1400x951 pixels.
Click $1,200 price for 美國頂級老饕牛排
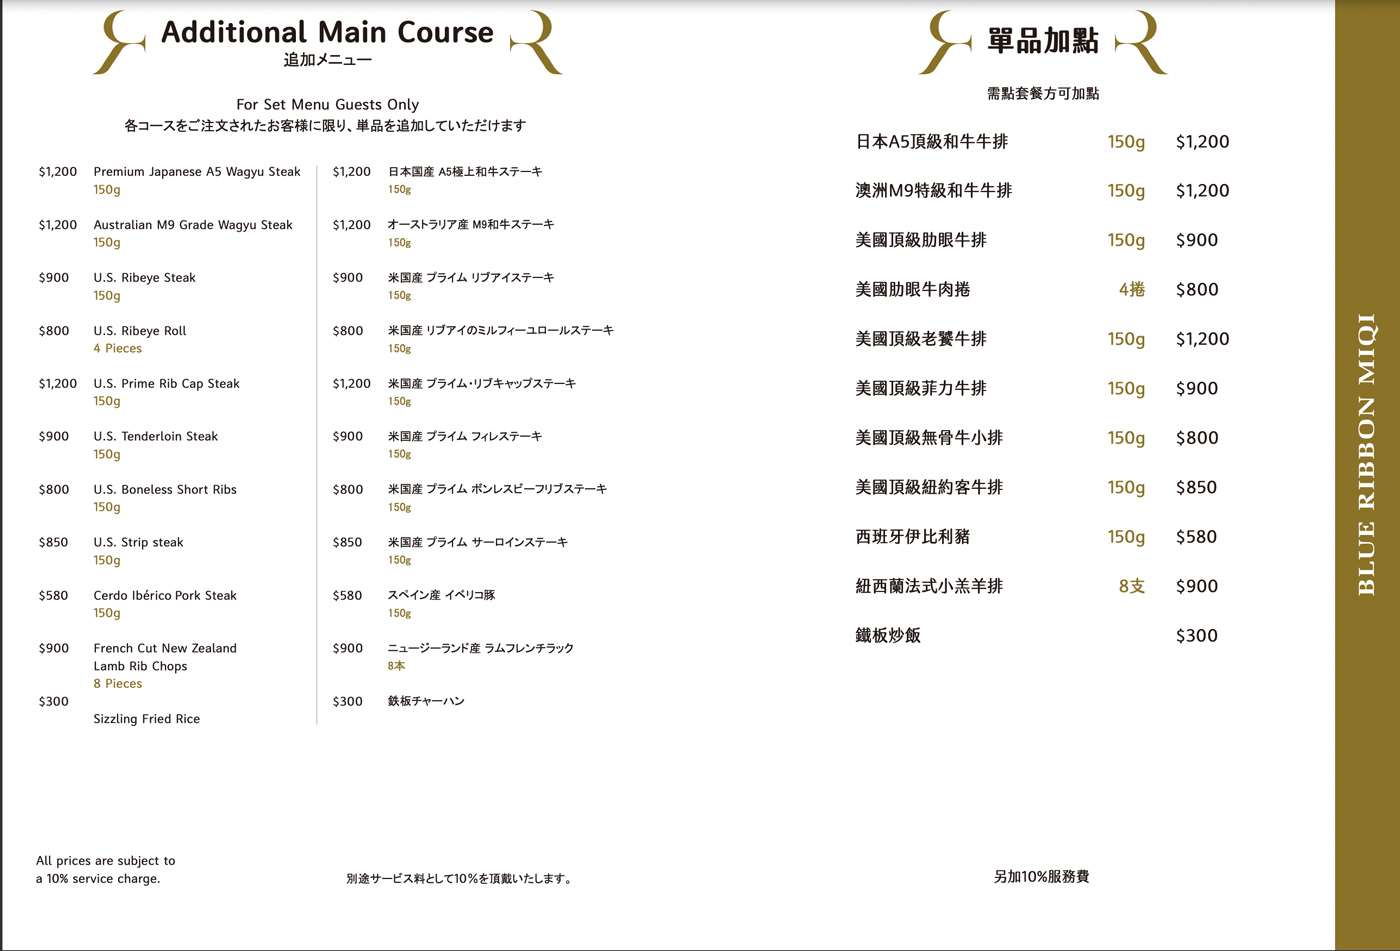click(x=1203, y=339)
